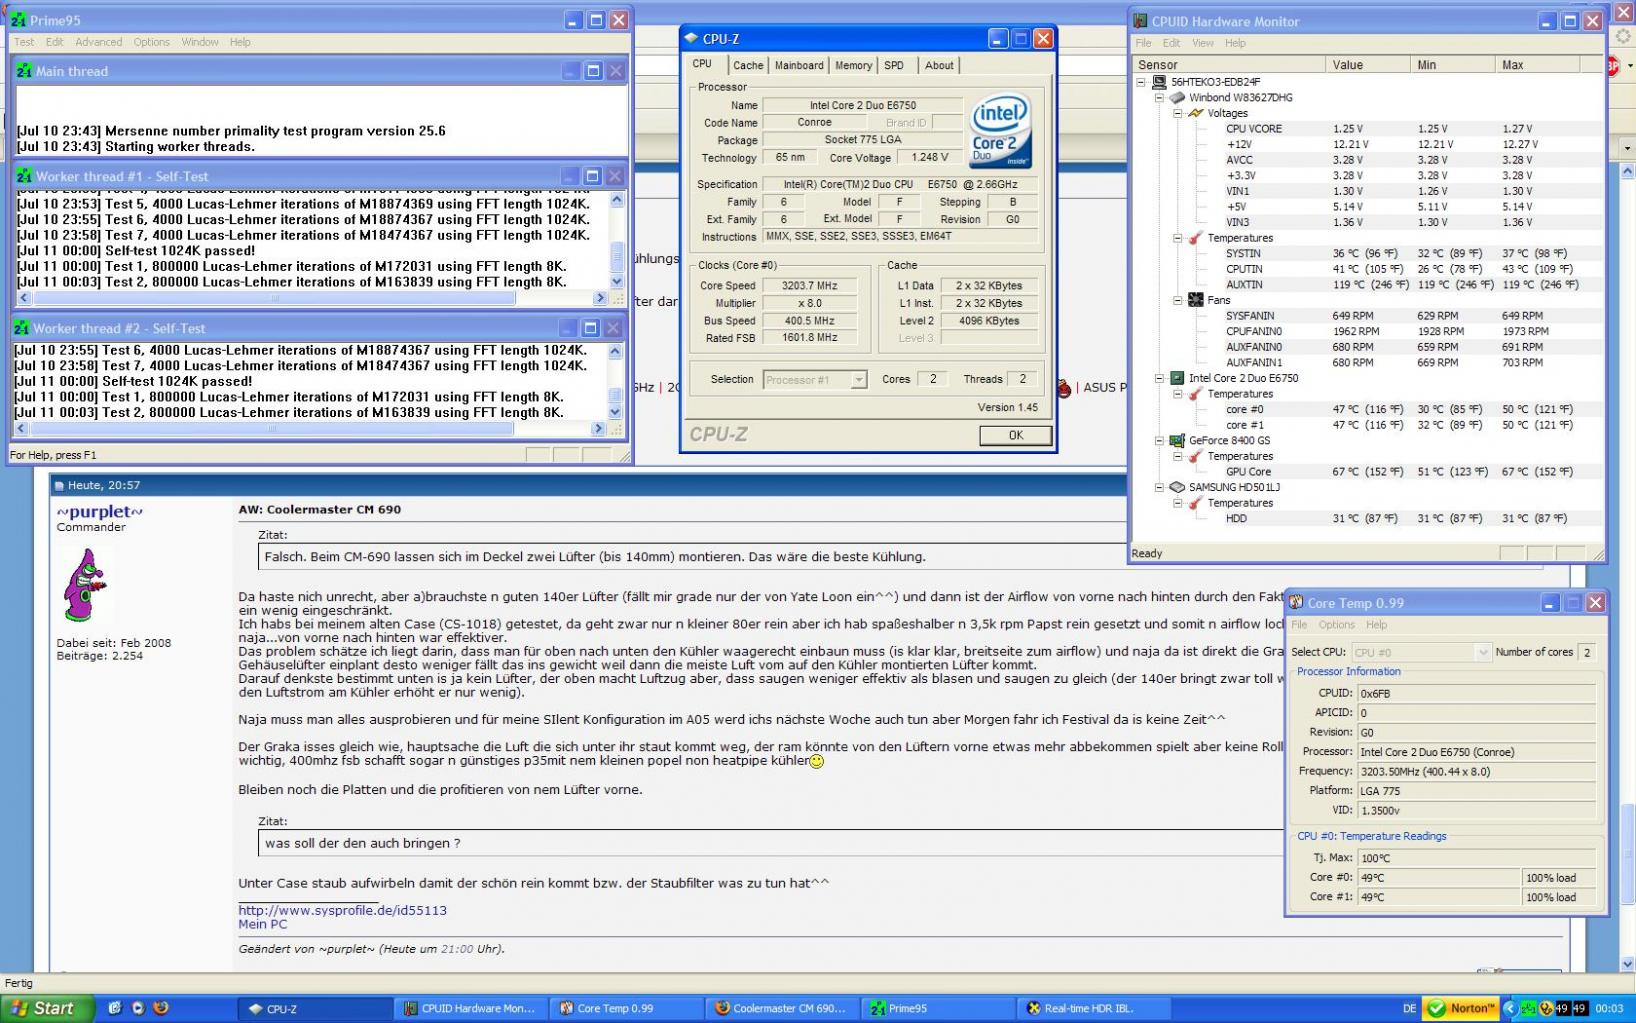
Task: Click the Core Temp title bar icon
Action: (1296, 602)
